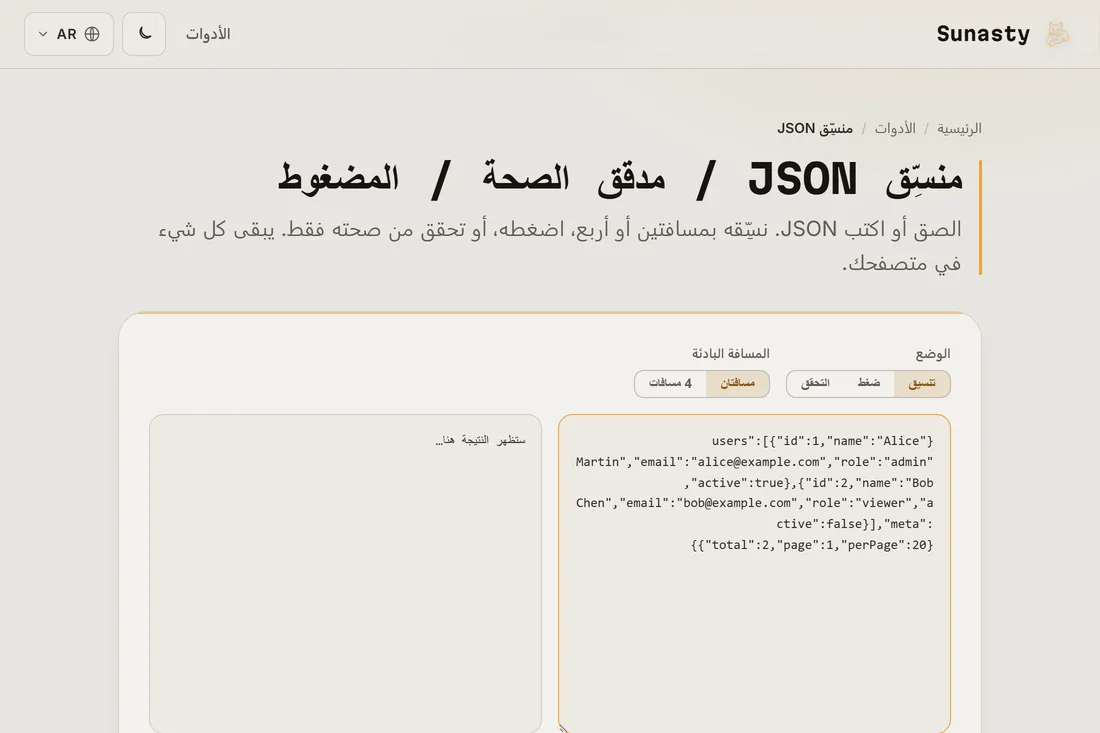Open the الرئيسية breadcrumb link
This screenshot has width=1100, height=733.
click(x=959, y=128)
